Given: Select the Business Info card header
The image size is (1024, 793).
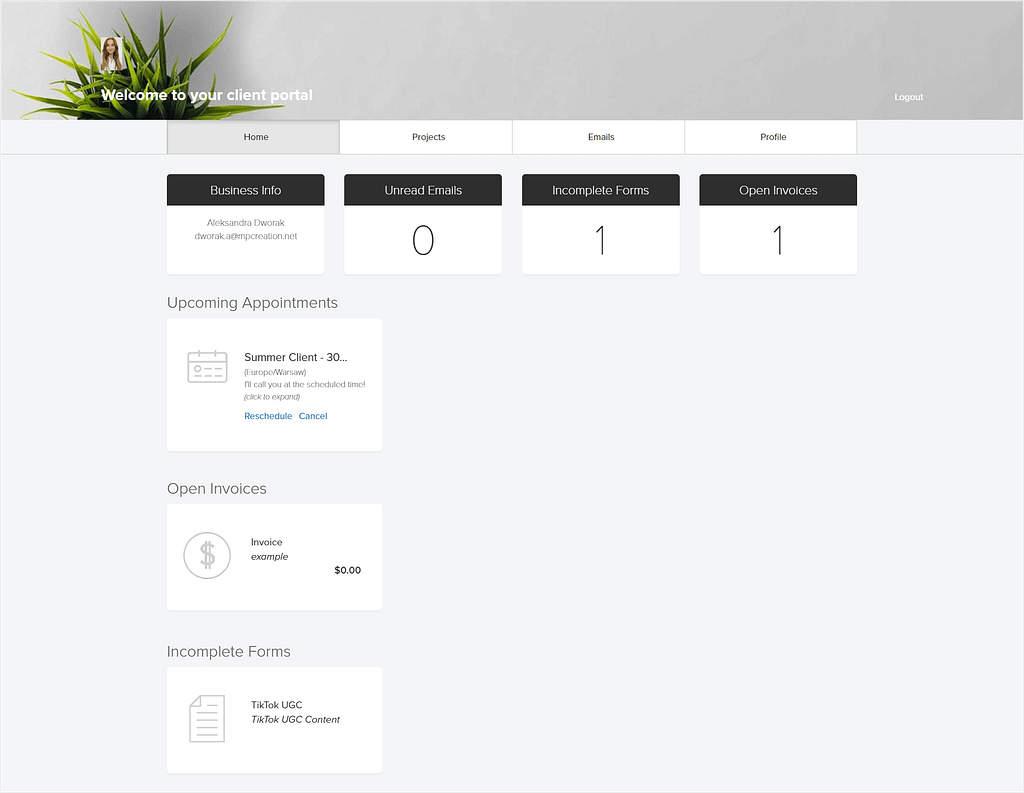Looking at the screenshot, I should point(246,190).
